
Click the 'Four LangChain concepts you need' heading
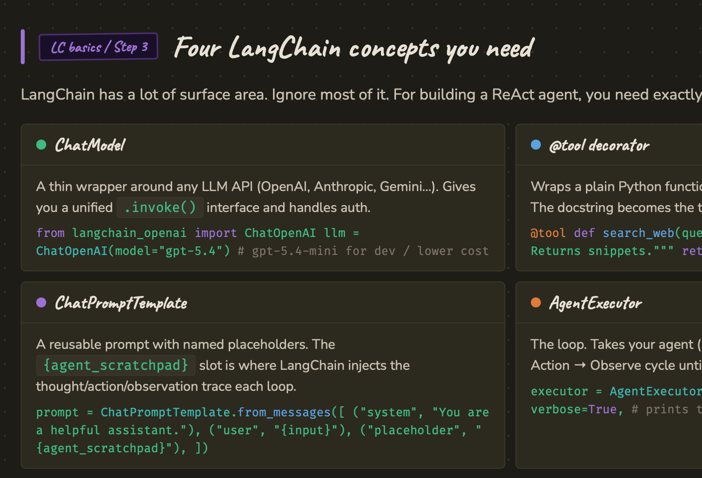pyautogui.click(x=354, y=48)
